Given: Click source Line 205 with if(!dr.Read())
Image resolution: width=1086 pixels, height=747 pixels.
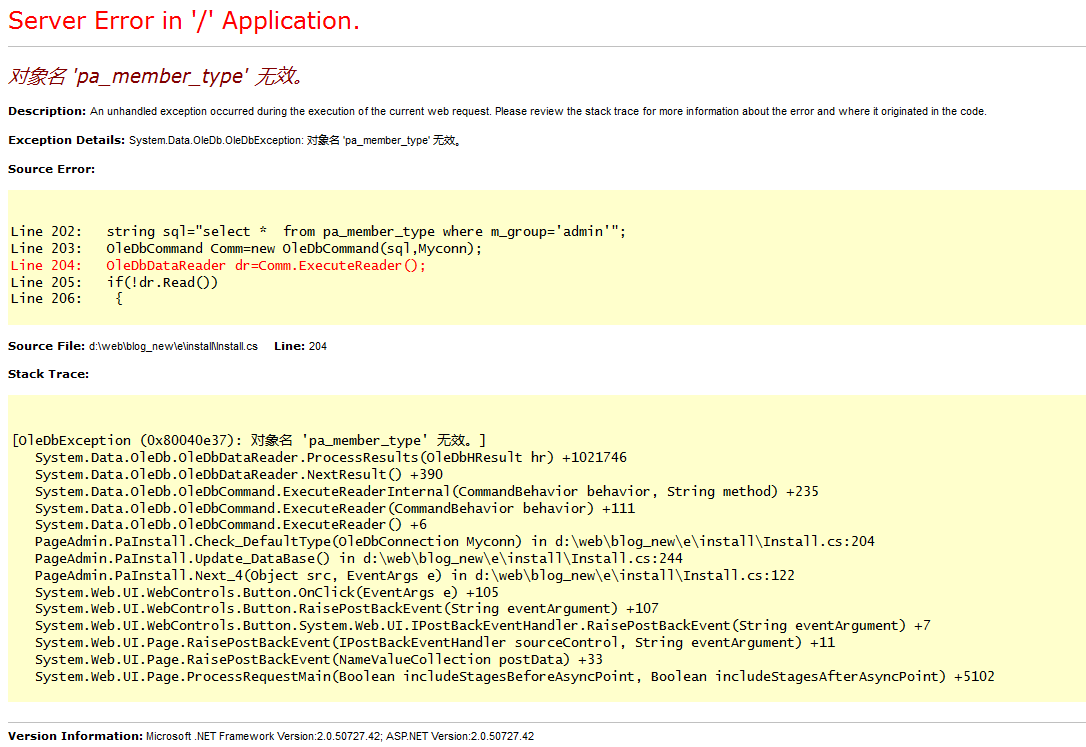Looking at the screenshot, I should click(114, 282).
